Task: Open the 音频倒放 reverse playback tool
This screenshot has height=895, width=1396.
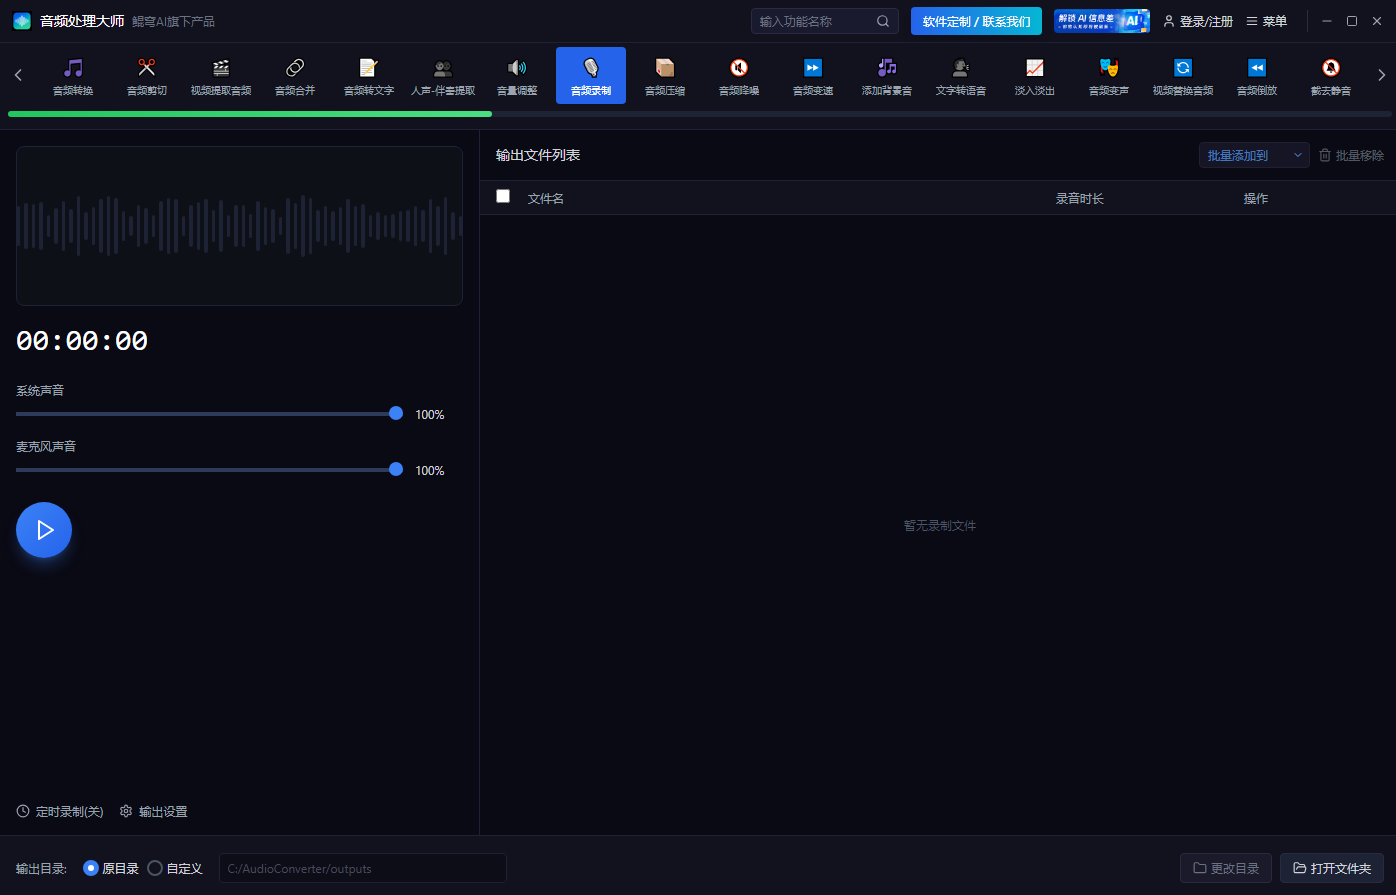Action: tap(1257, 76)
